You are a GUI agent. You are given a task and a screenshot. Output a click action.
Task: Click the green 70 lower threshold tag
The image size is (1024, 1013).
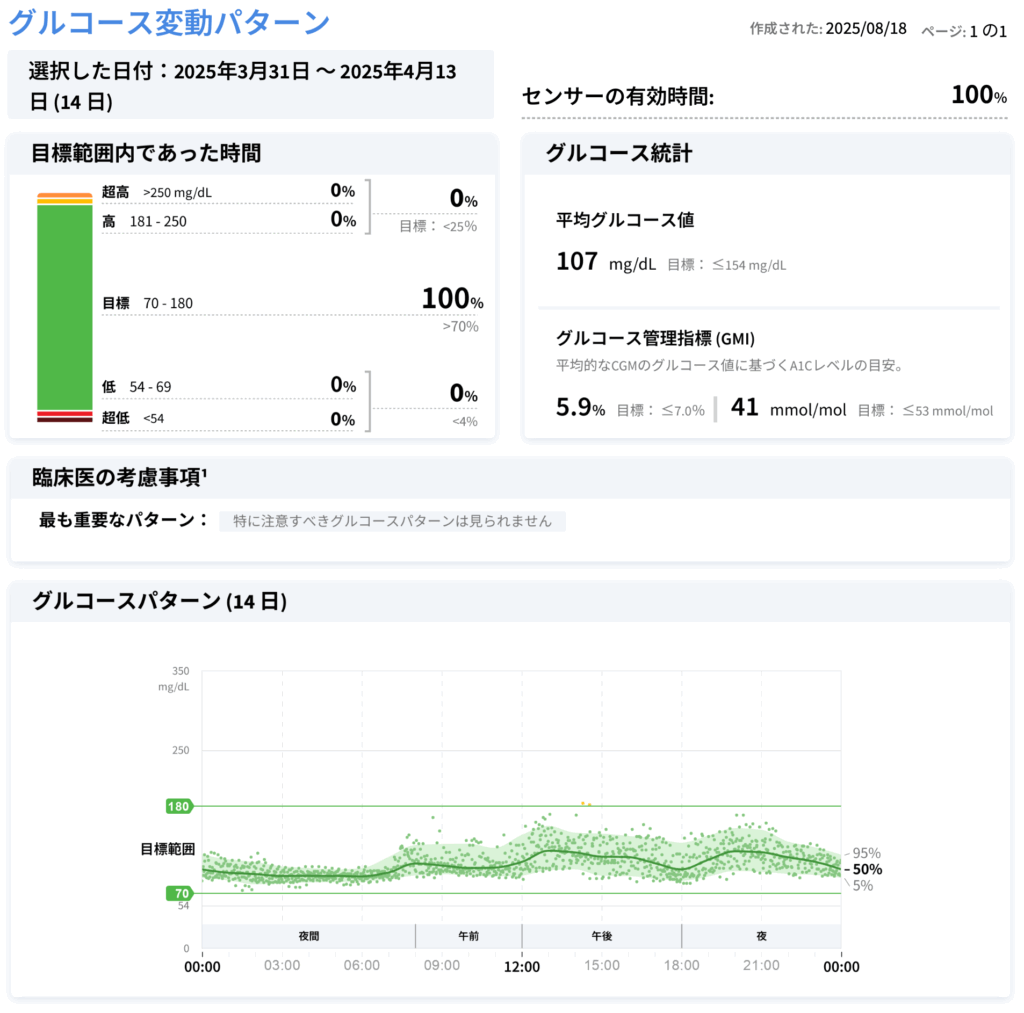183,893
